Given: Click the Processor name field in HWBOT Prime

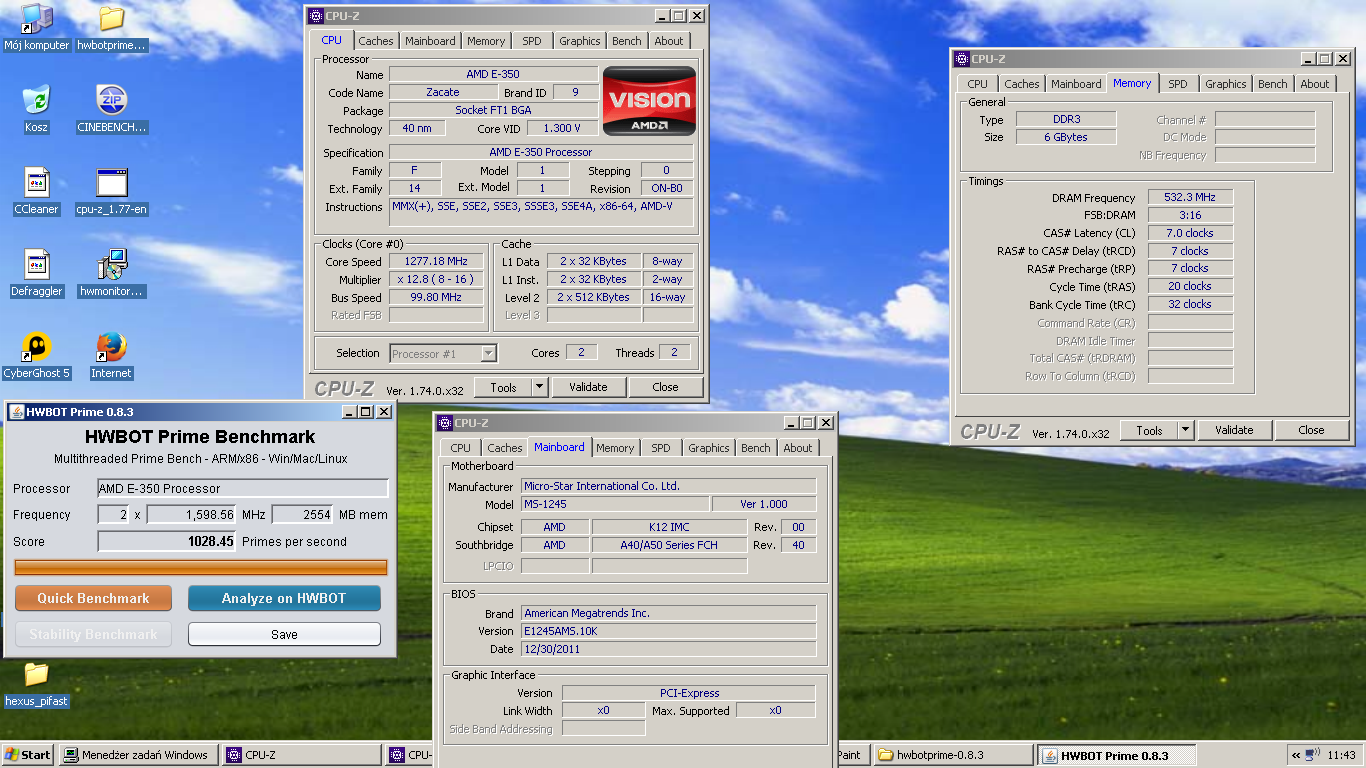Looking at the screenshot, I should (243, 488).
